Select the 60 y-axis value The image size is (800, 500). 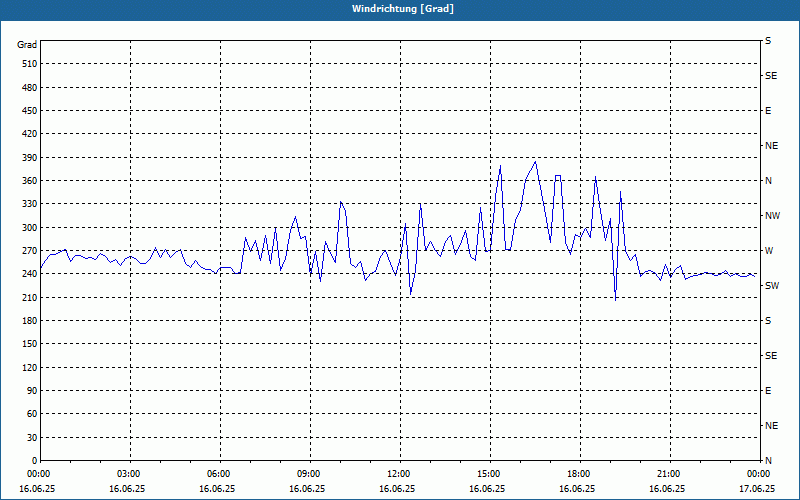click(x=31, y=414)
